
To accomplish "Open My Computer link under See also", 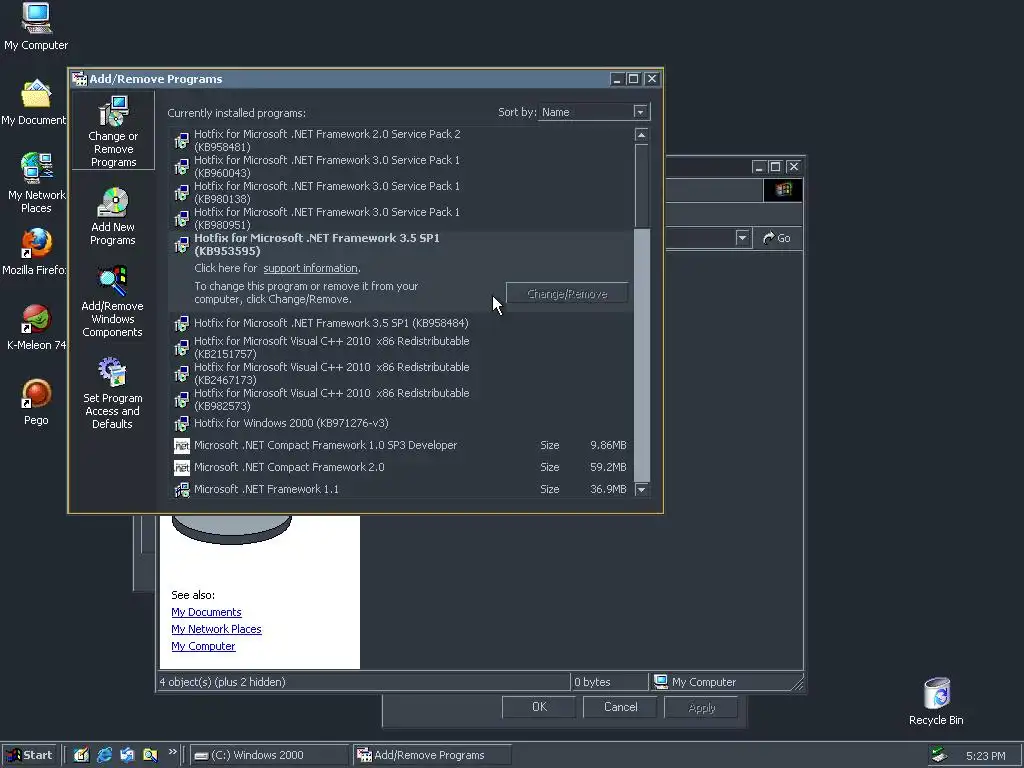I will point(203,646).
